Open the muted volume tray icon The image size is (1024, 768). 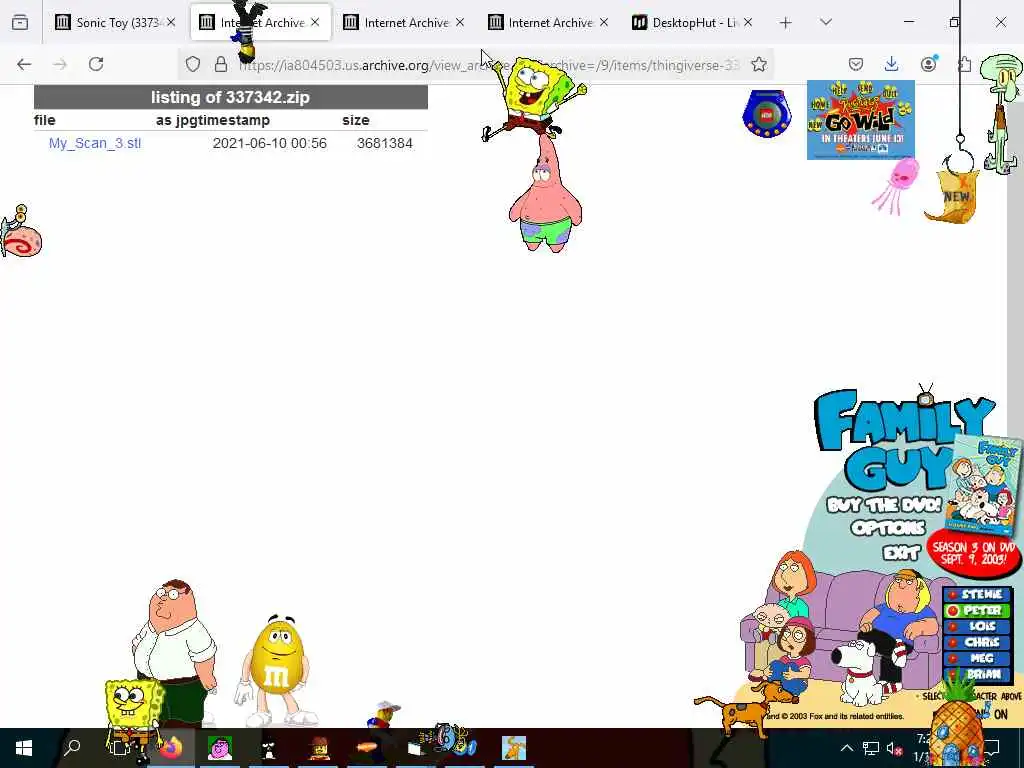(894, 748)
